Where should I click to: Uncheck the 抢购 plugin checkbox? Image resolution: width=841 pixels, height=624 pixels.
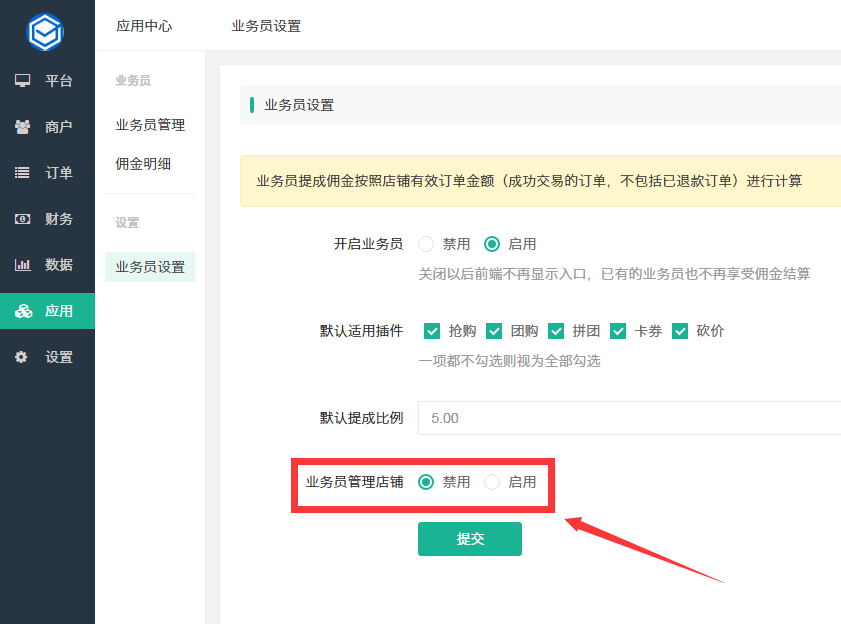coord(432,331)
